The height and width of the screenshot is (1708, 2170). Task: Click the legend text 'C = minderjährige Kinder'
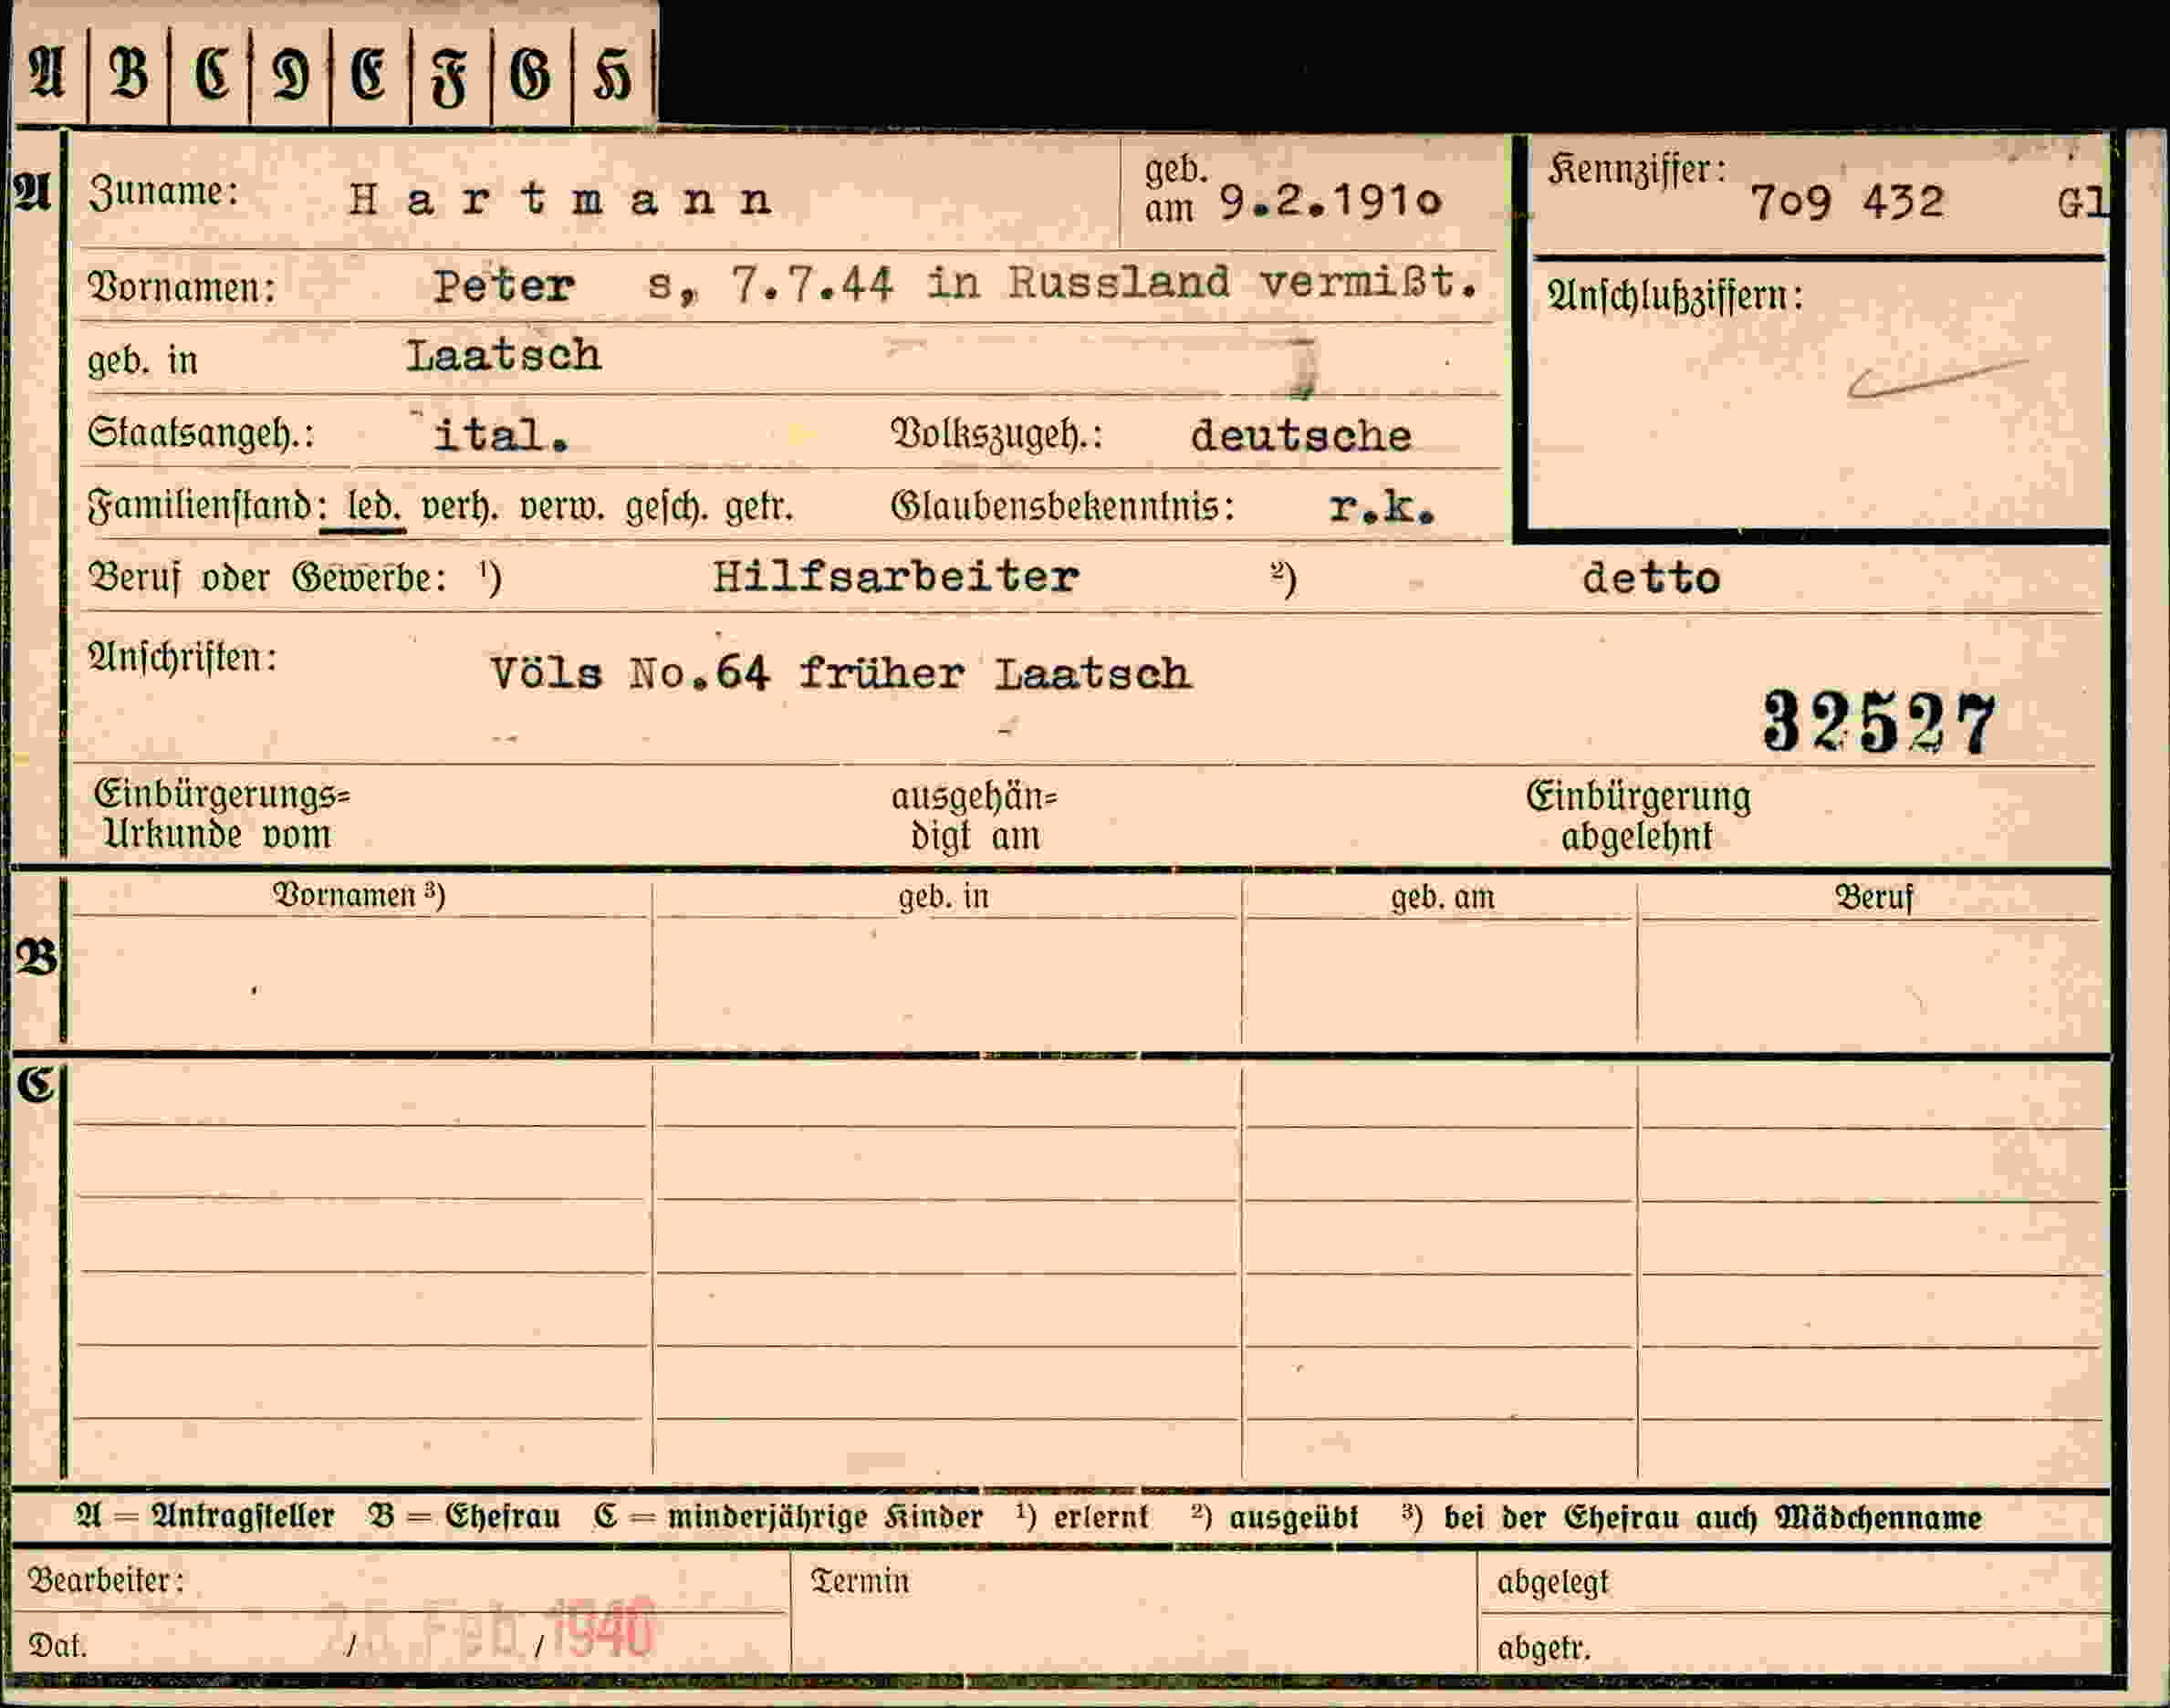(788, 1518)
